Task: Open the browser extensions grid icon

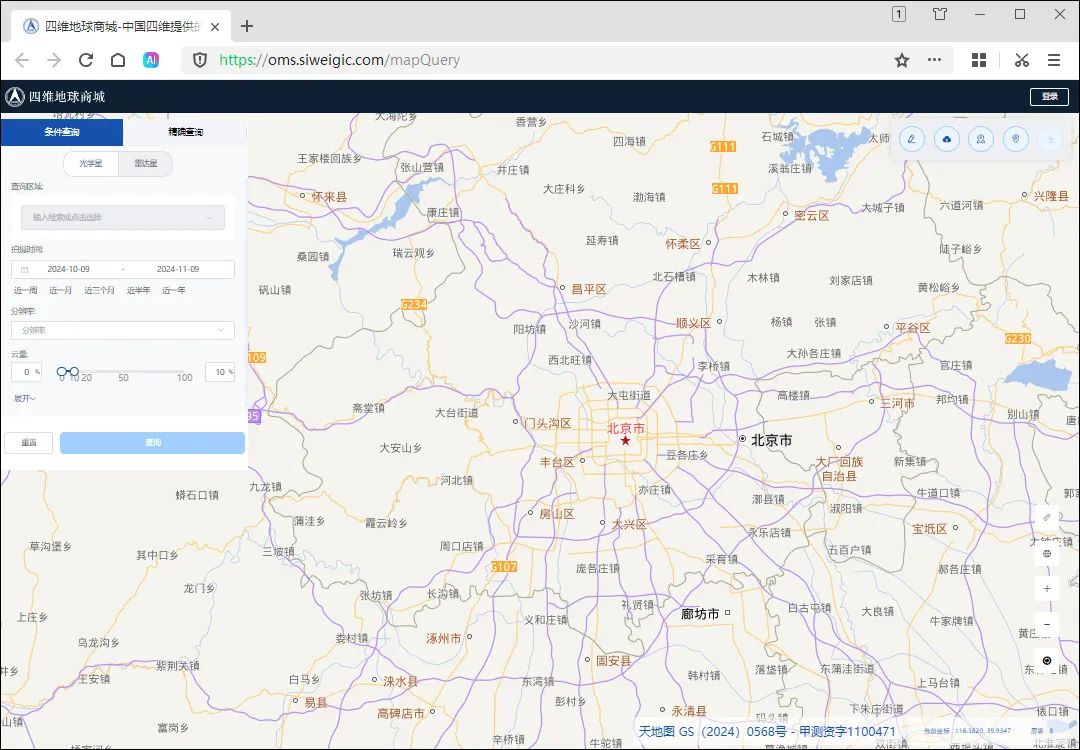Action: 979,60
